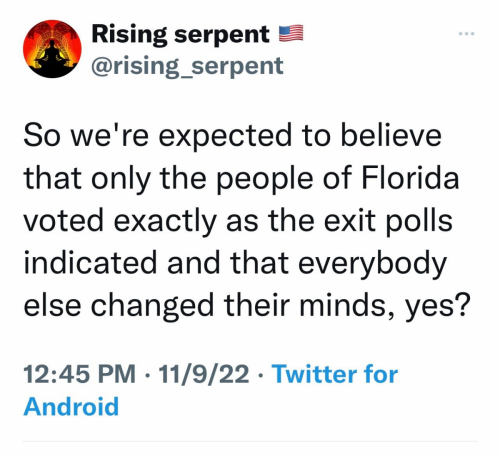
Task: Click the word "indicated" in the tweet
Action: [90, 262]
